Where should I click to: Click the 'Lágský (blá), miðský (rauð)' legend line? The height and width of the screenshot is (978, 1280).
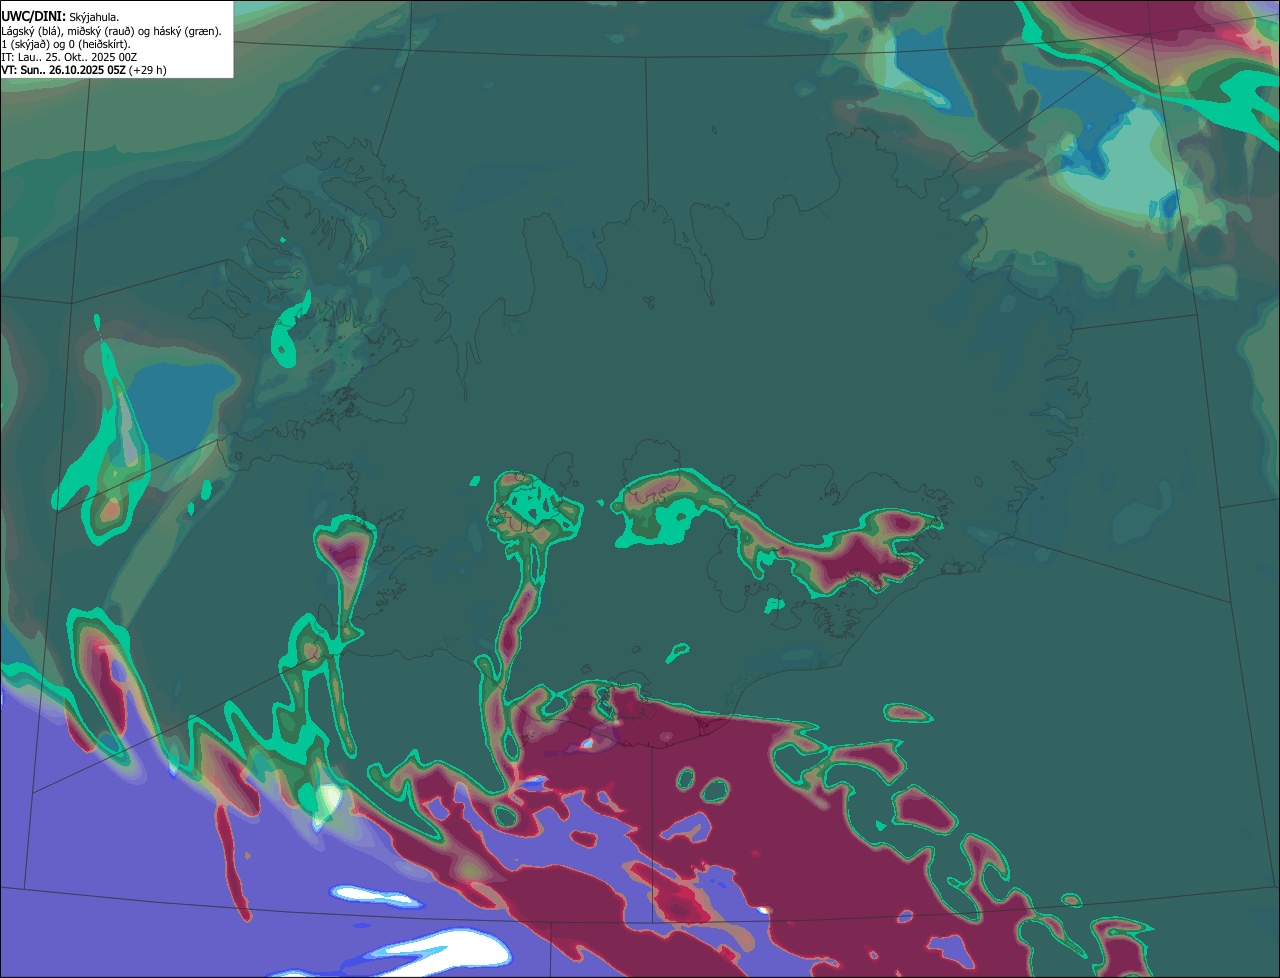pyautogui.click(x=111, y=31)
